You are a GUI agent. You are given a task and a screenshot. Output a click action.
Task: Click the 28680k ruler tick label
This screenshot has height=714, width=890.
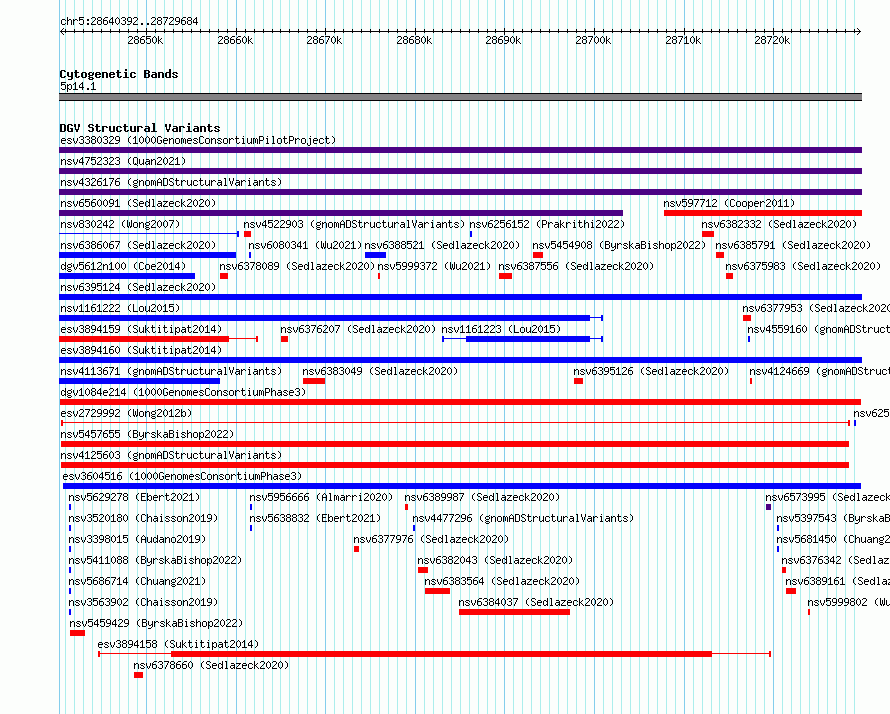click(414, 40)
